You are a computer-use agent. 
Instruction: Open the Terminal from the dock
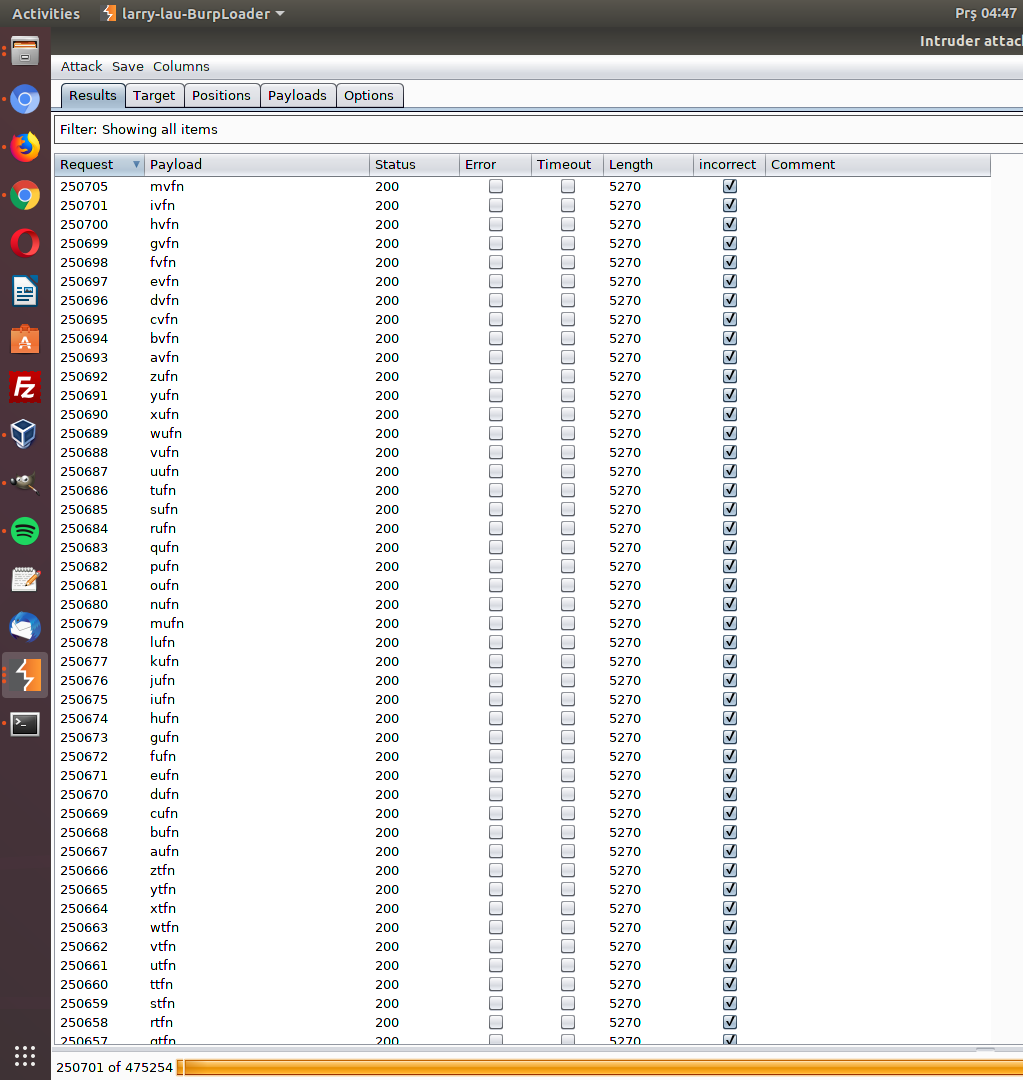[x=25, y=724]
